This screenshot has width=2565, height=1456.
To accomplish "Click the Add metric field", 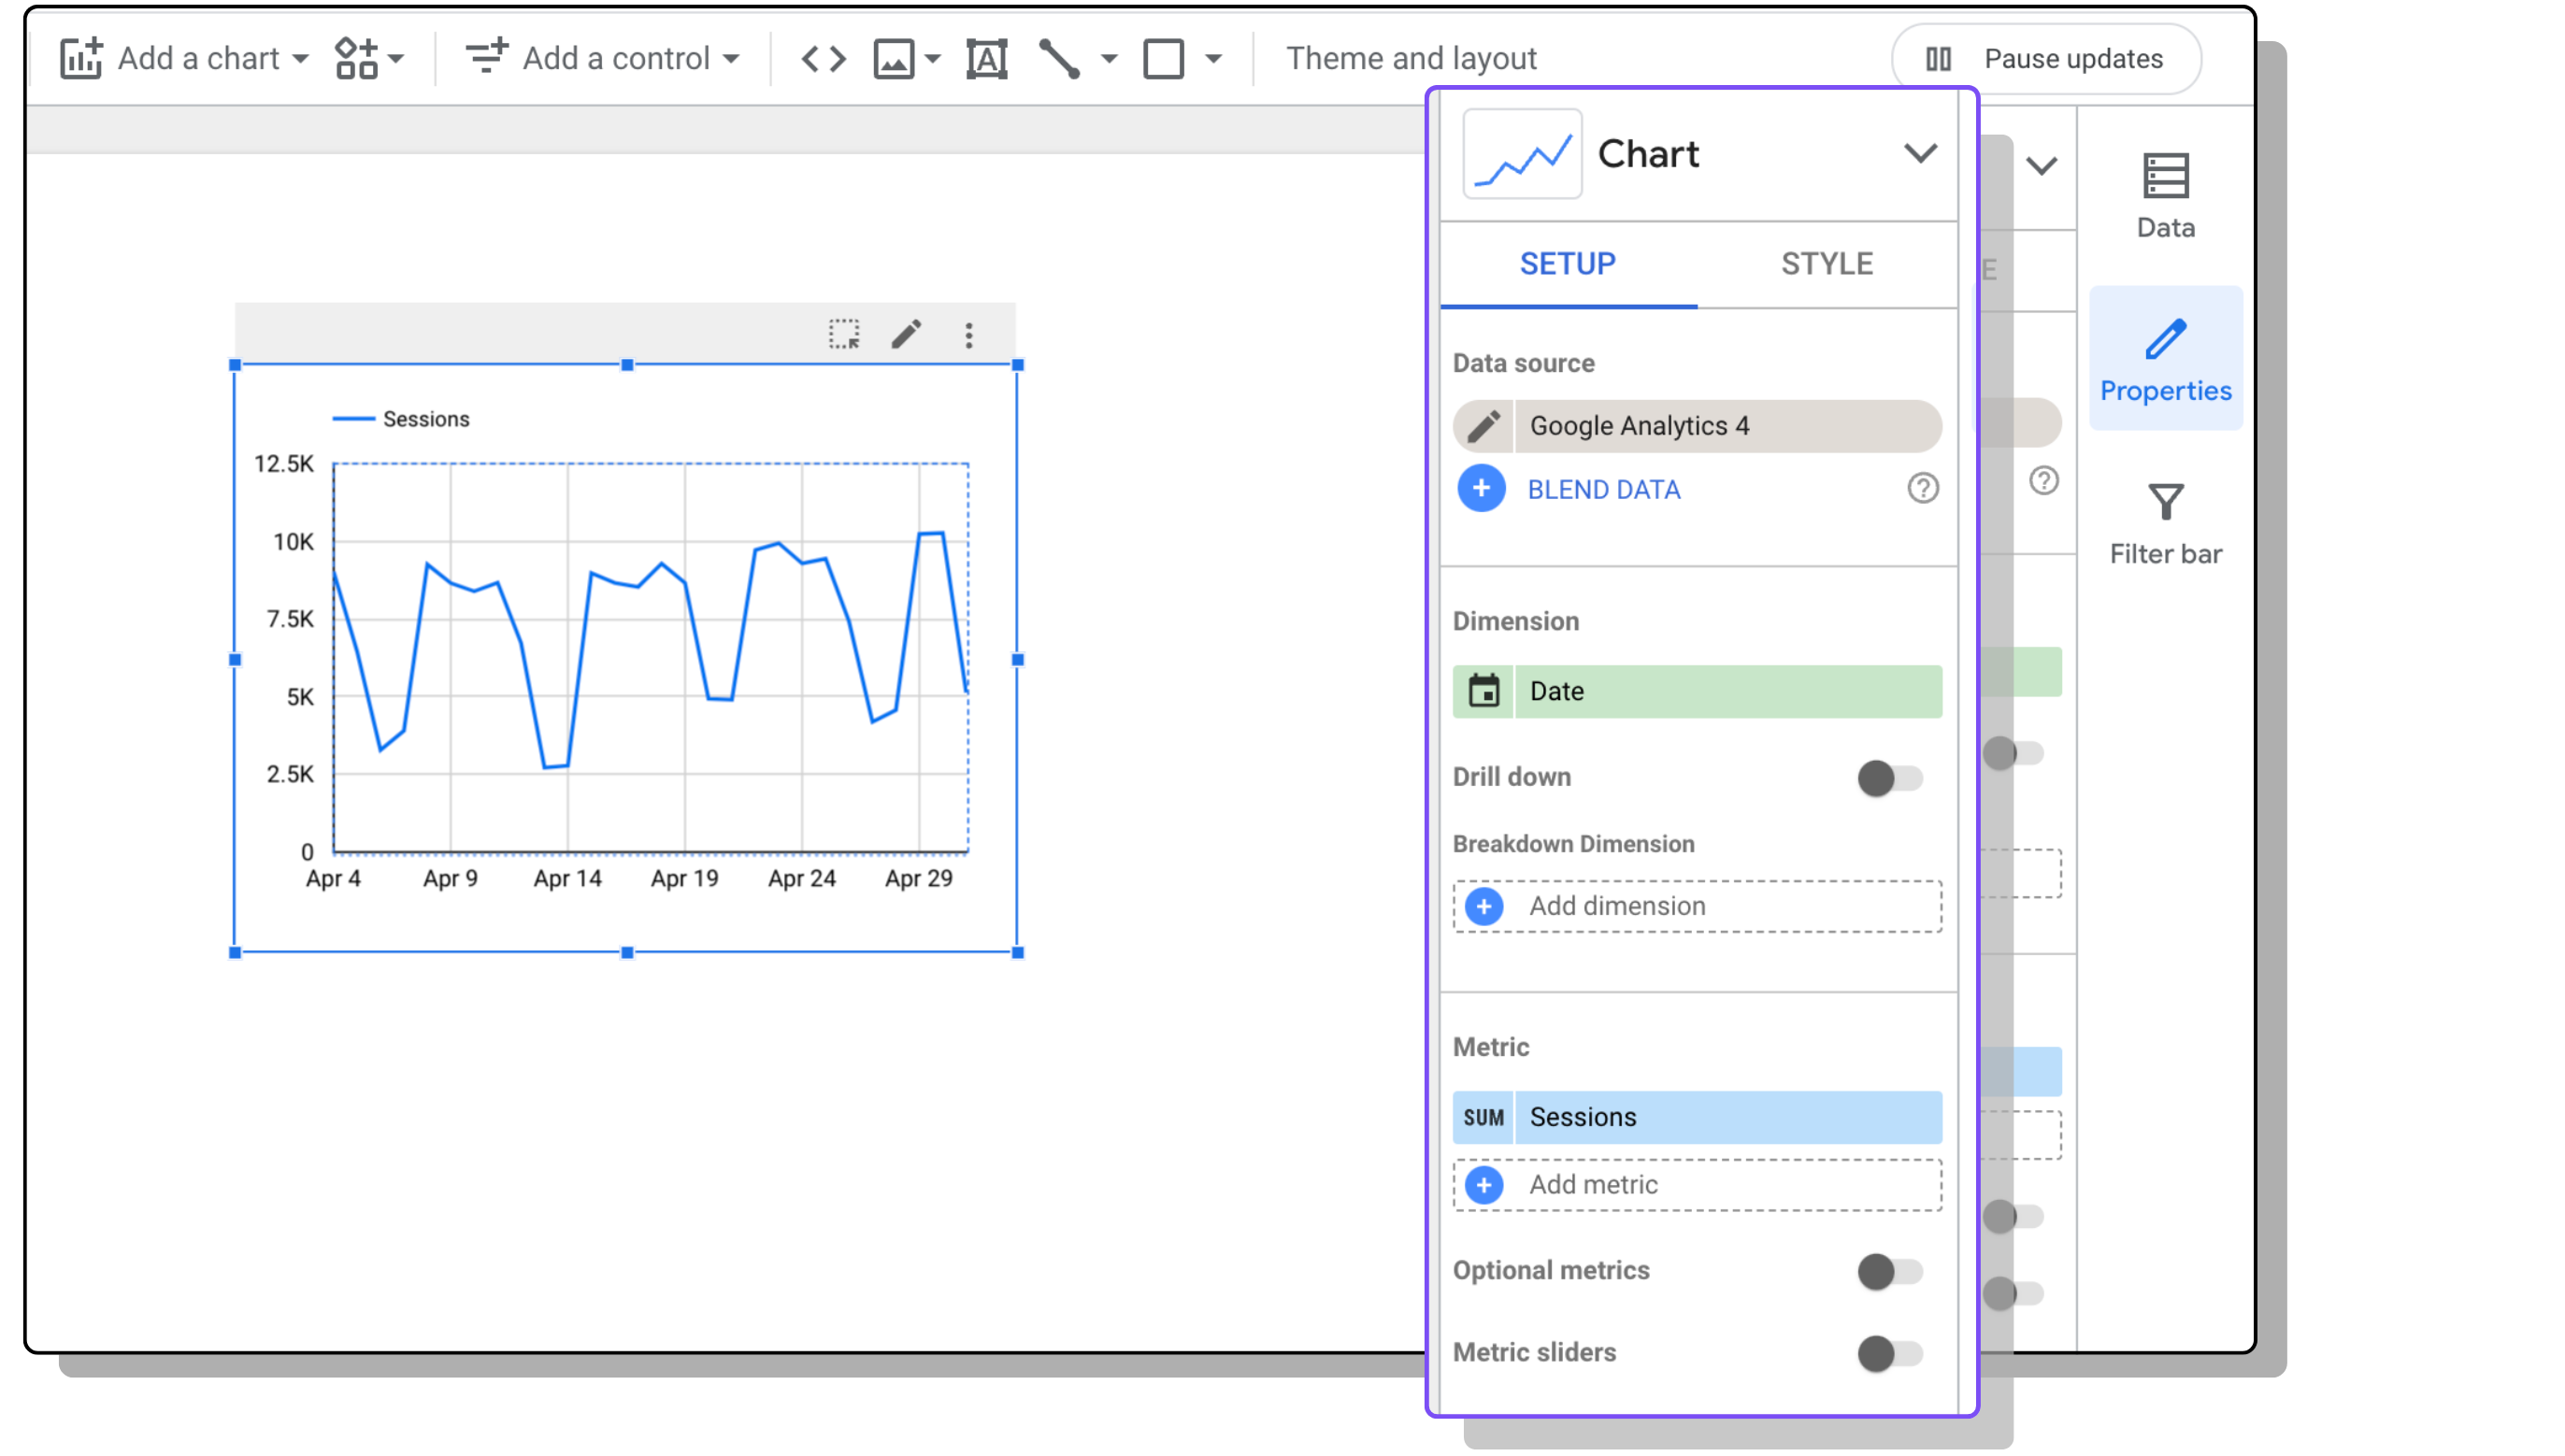I will click(1697, 1185).
